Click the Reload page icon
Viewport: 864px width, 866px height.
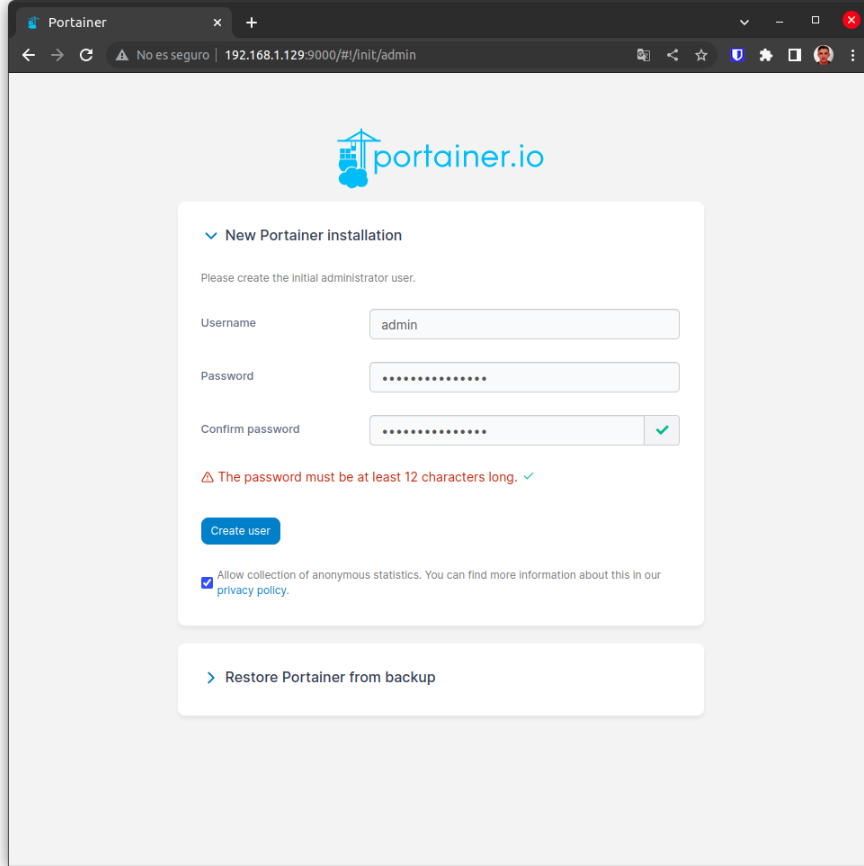click(x=86, y=55)
